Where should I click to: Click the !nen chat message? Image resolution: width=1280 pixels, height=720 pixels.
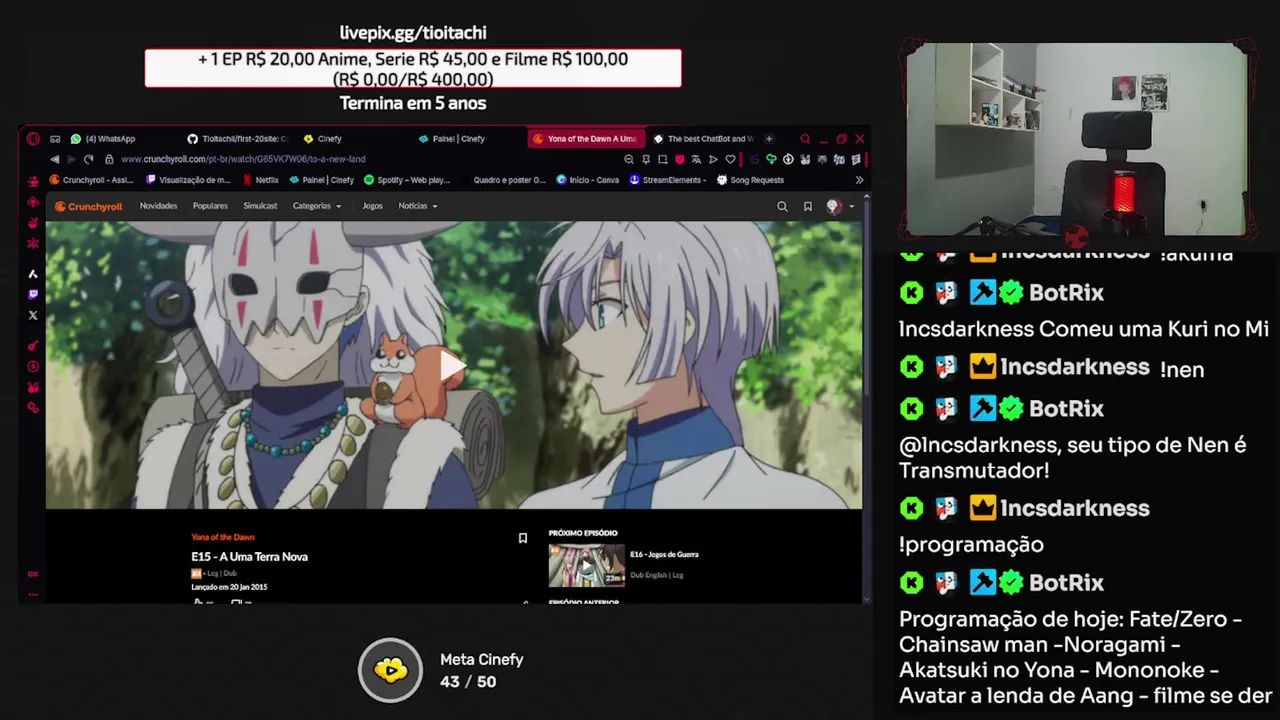(1182, 370)
